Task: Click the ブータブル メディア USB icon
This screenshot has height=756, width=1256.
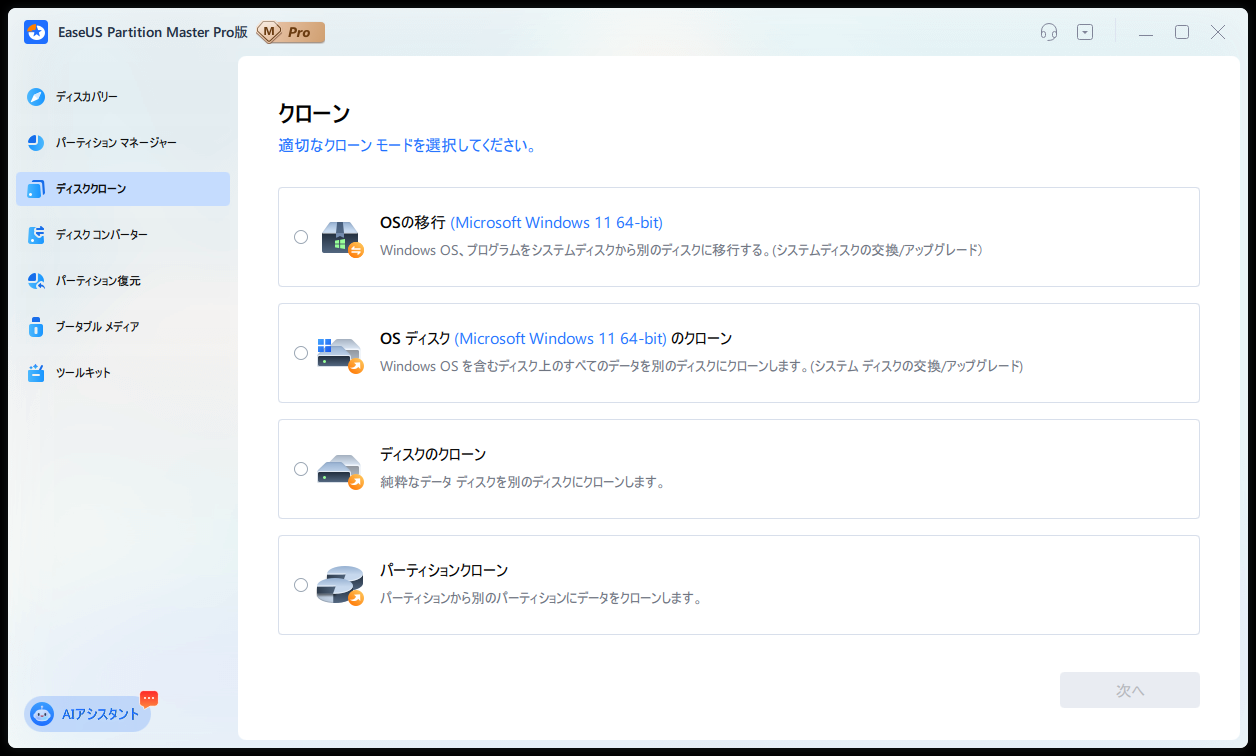Action: pos(36,327)
